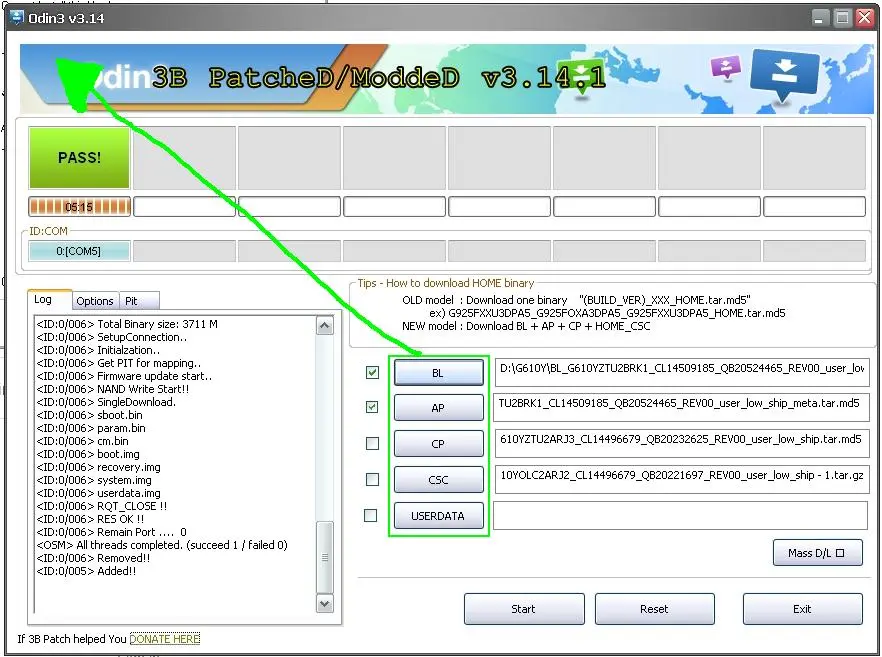Click the 'RES OK !!' log line
The image size is (882, 657).
pos(91,519)
